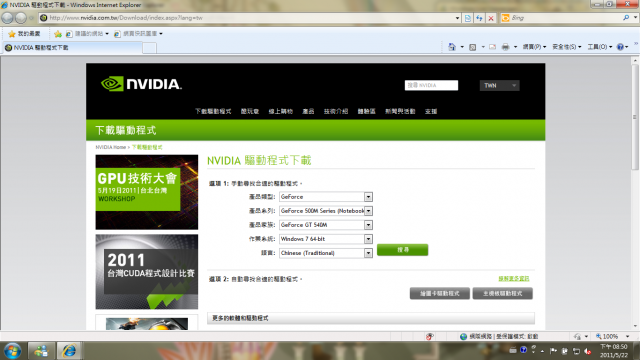640x360 pixels.
Task: Click the network tray icon
Action: pyautogui.click(x=576, y=351)
